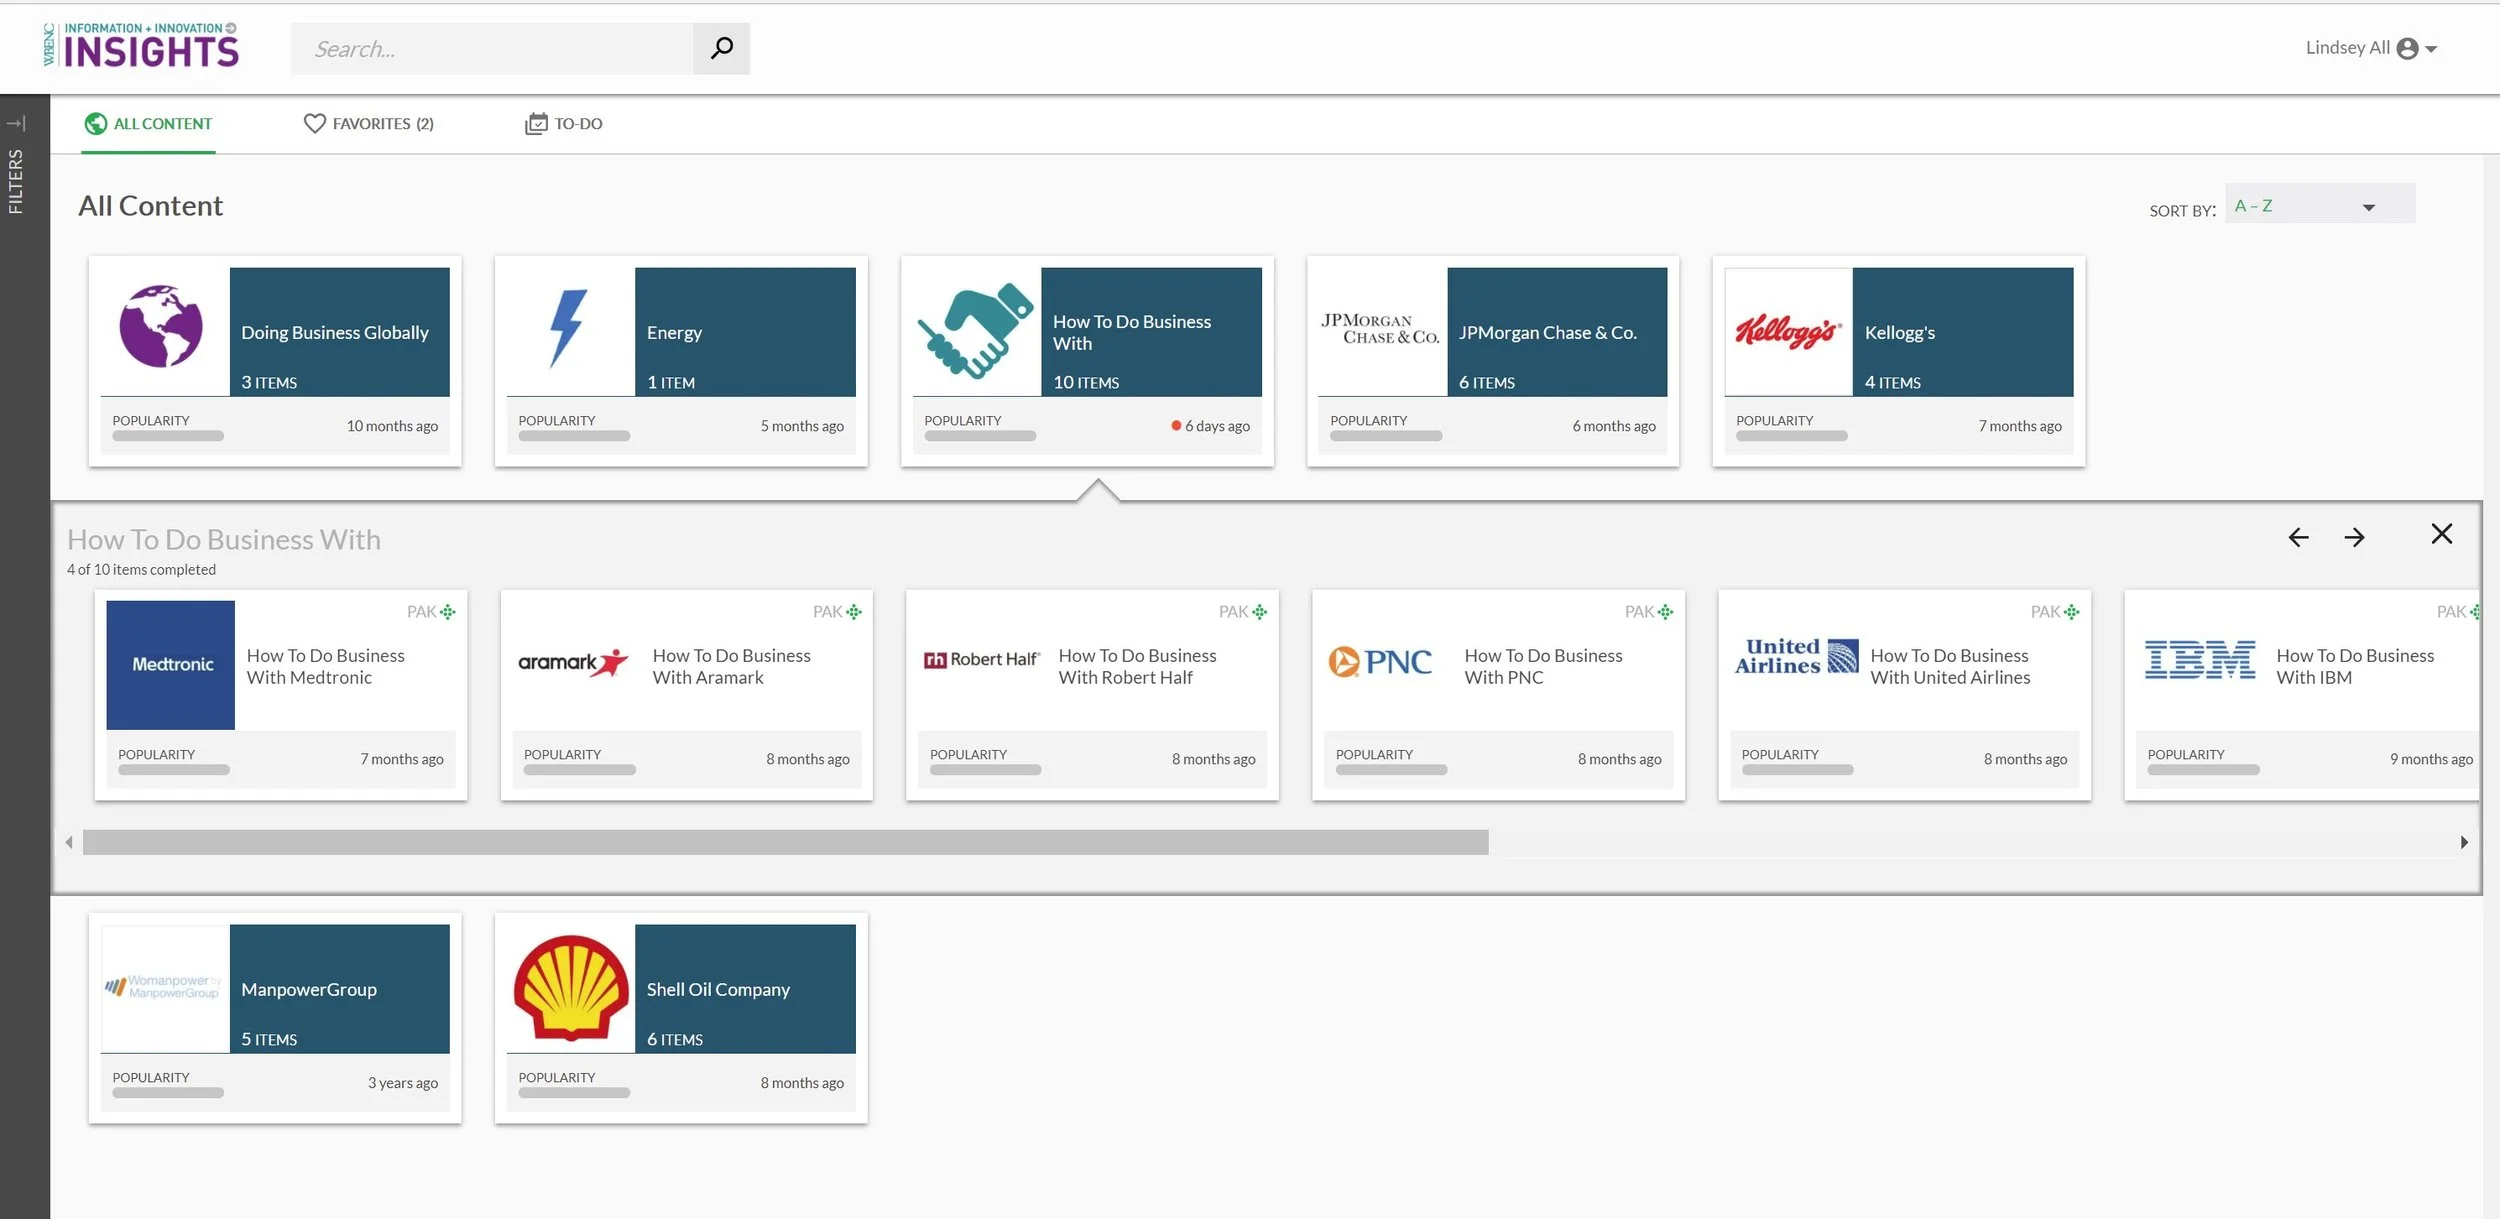Screen dimensions: 2500x1219
Task: Open the Sort By A-Z dropdown
Action: (2320, 204)
